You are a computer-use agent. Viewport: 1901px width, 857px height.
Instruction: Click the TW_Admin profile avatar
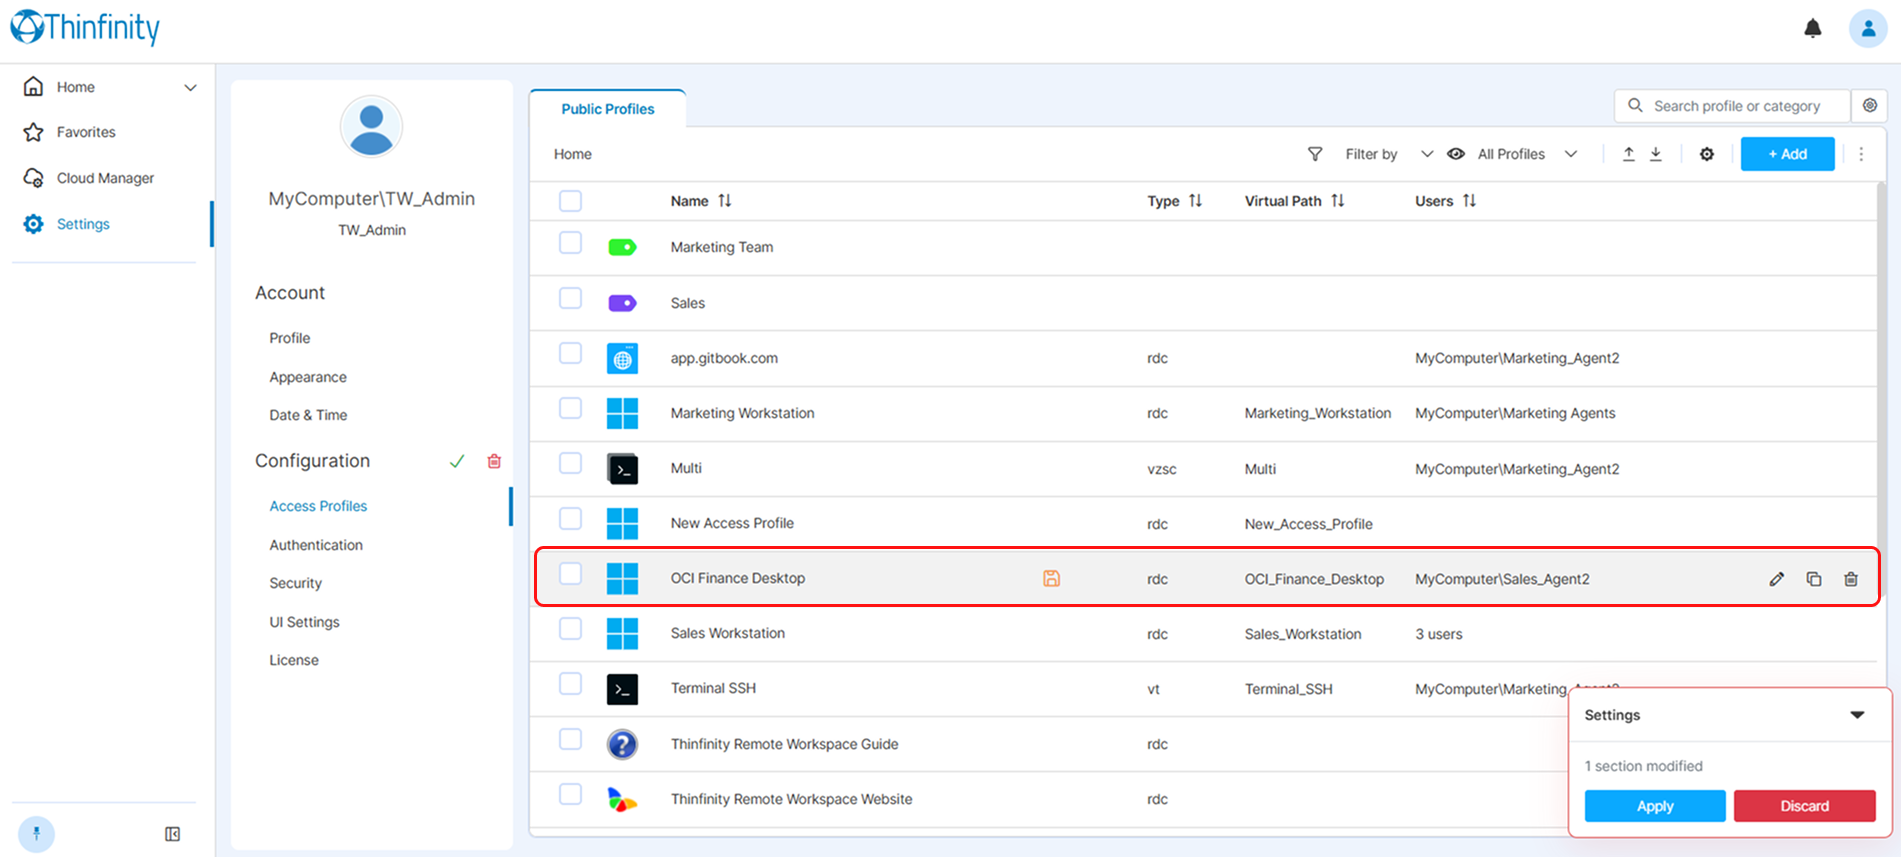click(371, 127)
